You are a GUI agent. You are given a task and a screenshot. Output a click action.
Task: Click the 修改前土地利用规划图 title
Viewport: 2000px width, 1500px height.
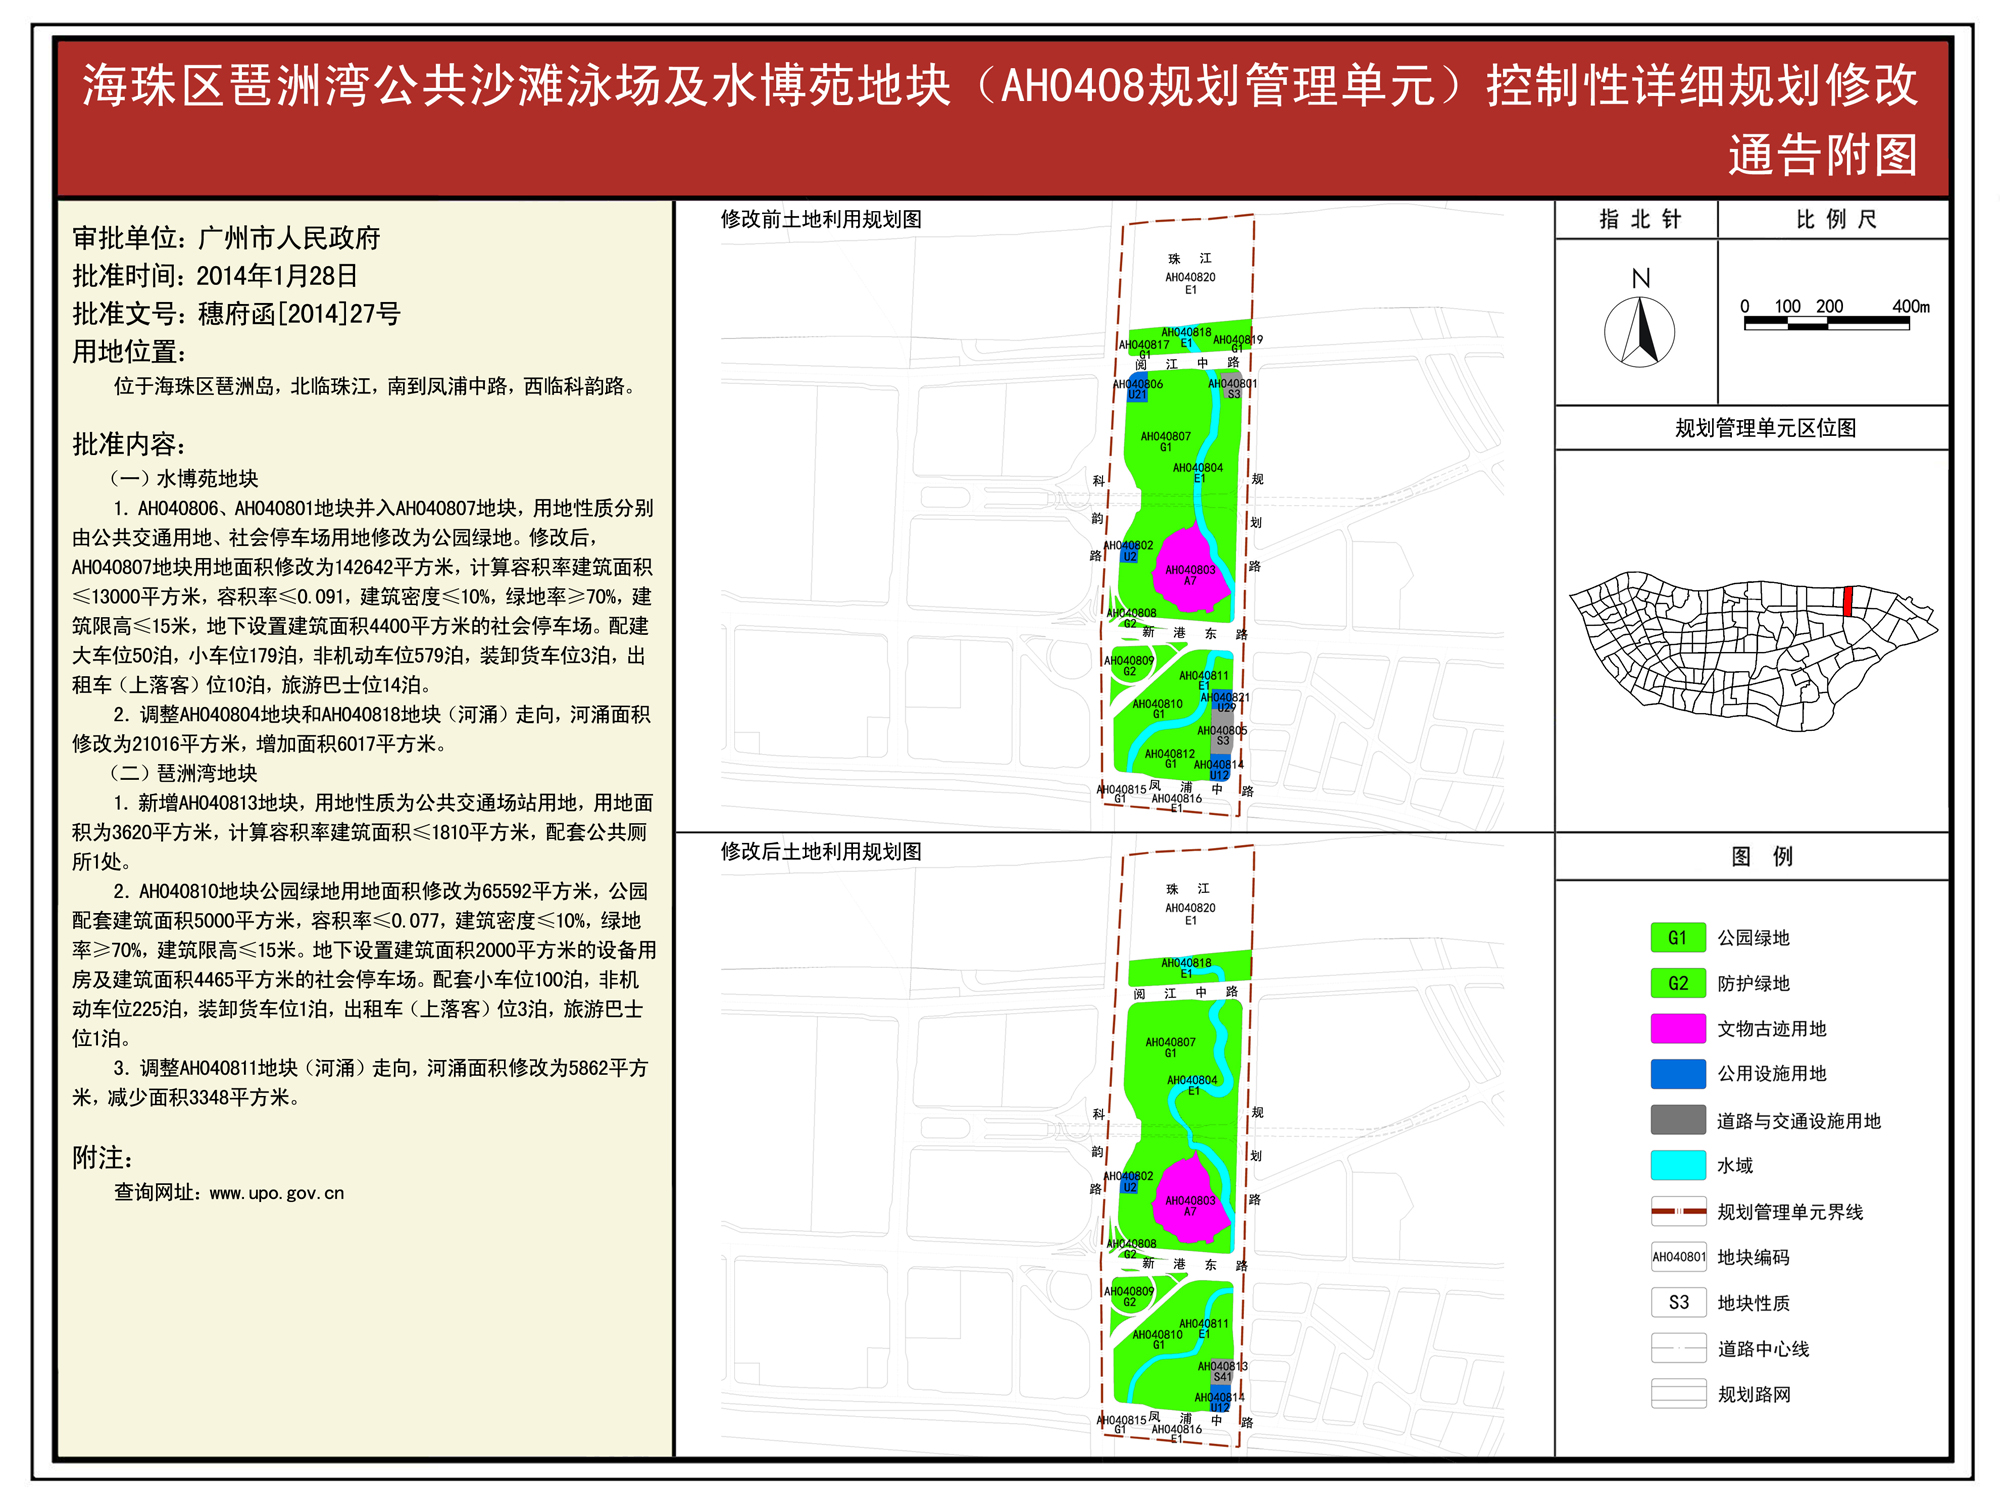tap(821, 219)
